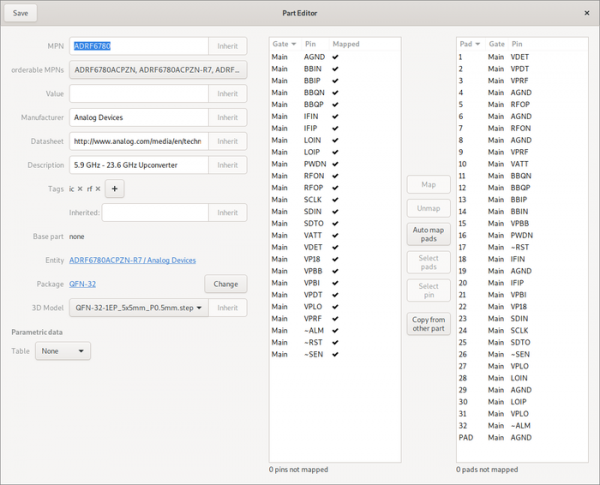Open the 3D Model dropdown
This screenshot has height=485, width=600.
139,309
